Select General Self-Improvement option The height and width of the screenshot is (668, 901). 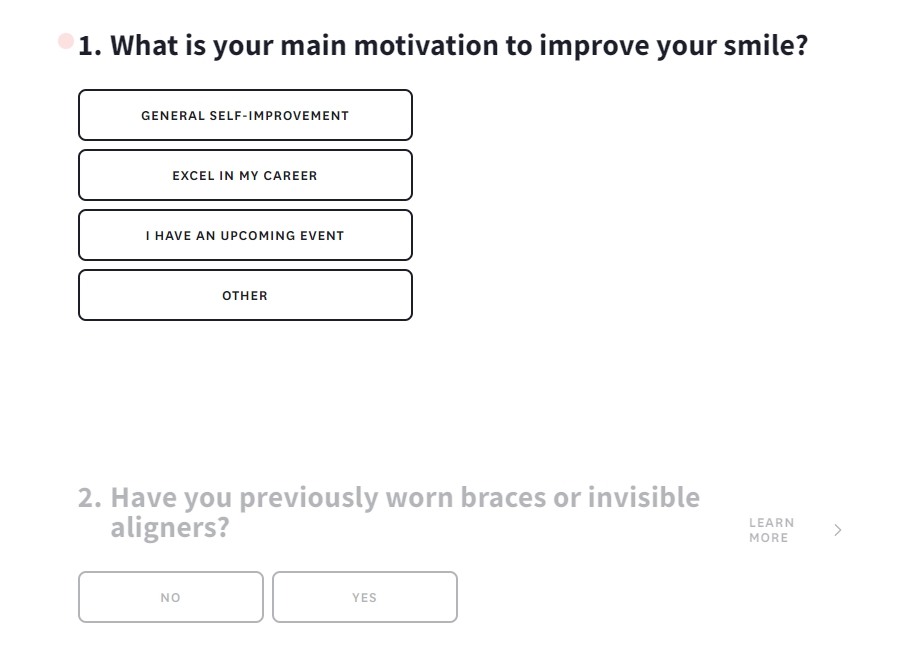[x=245, y=115]
